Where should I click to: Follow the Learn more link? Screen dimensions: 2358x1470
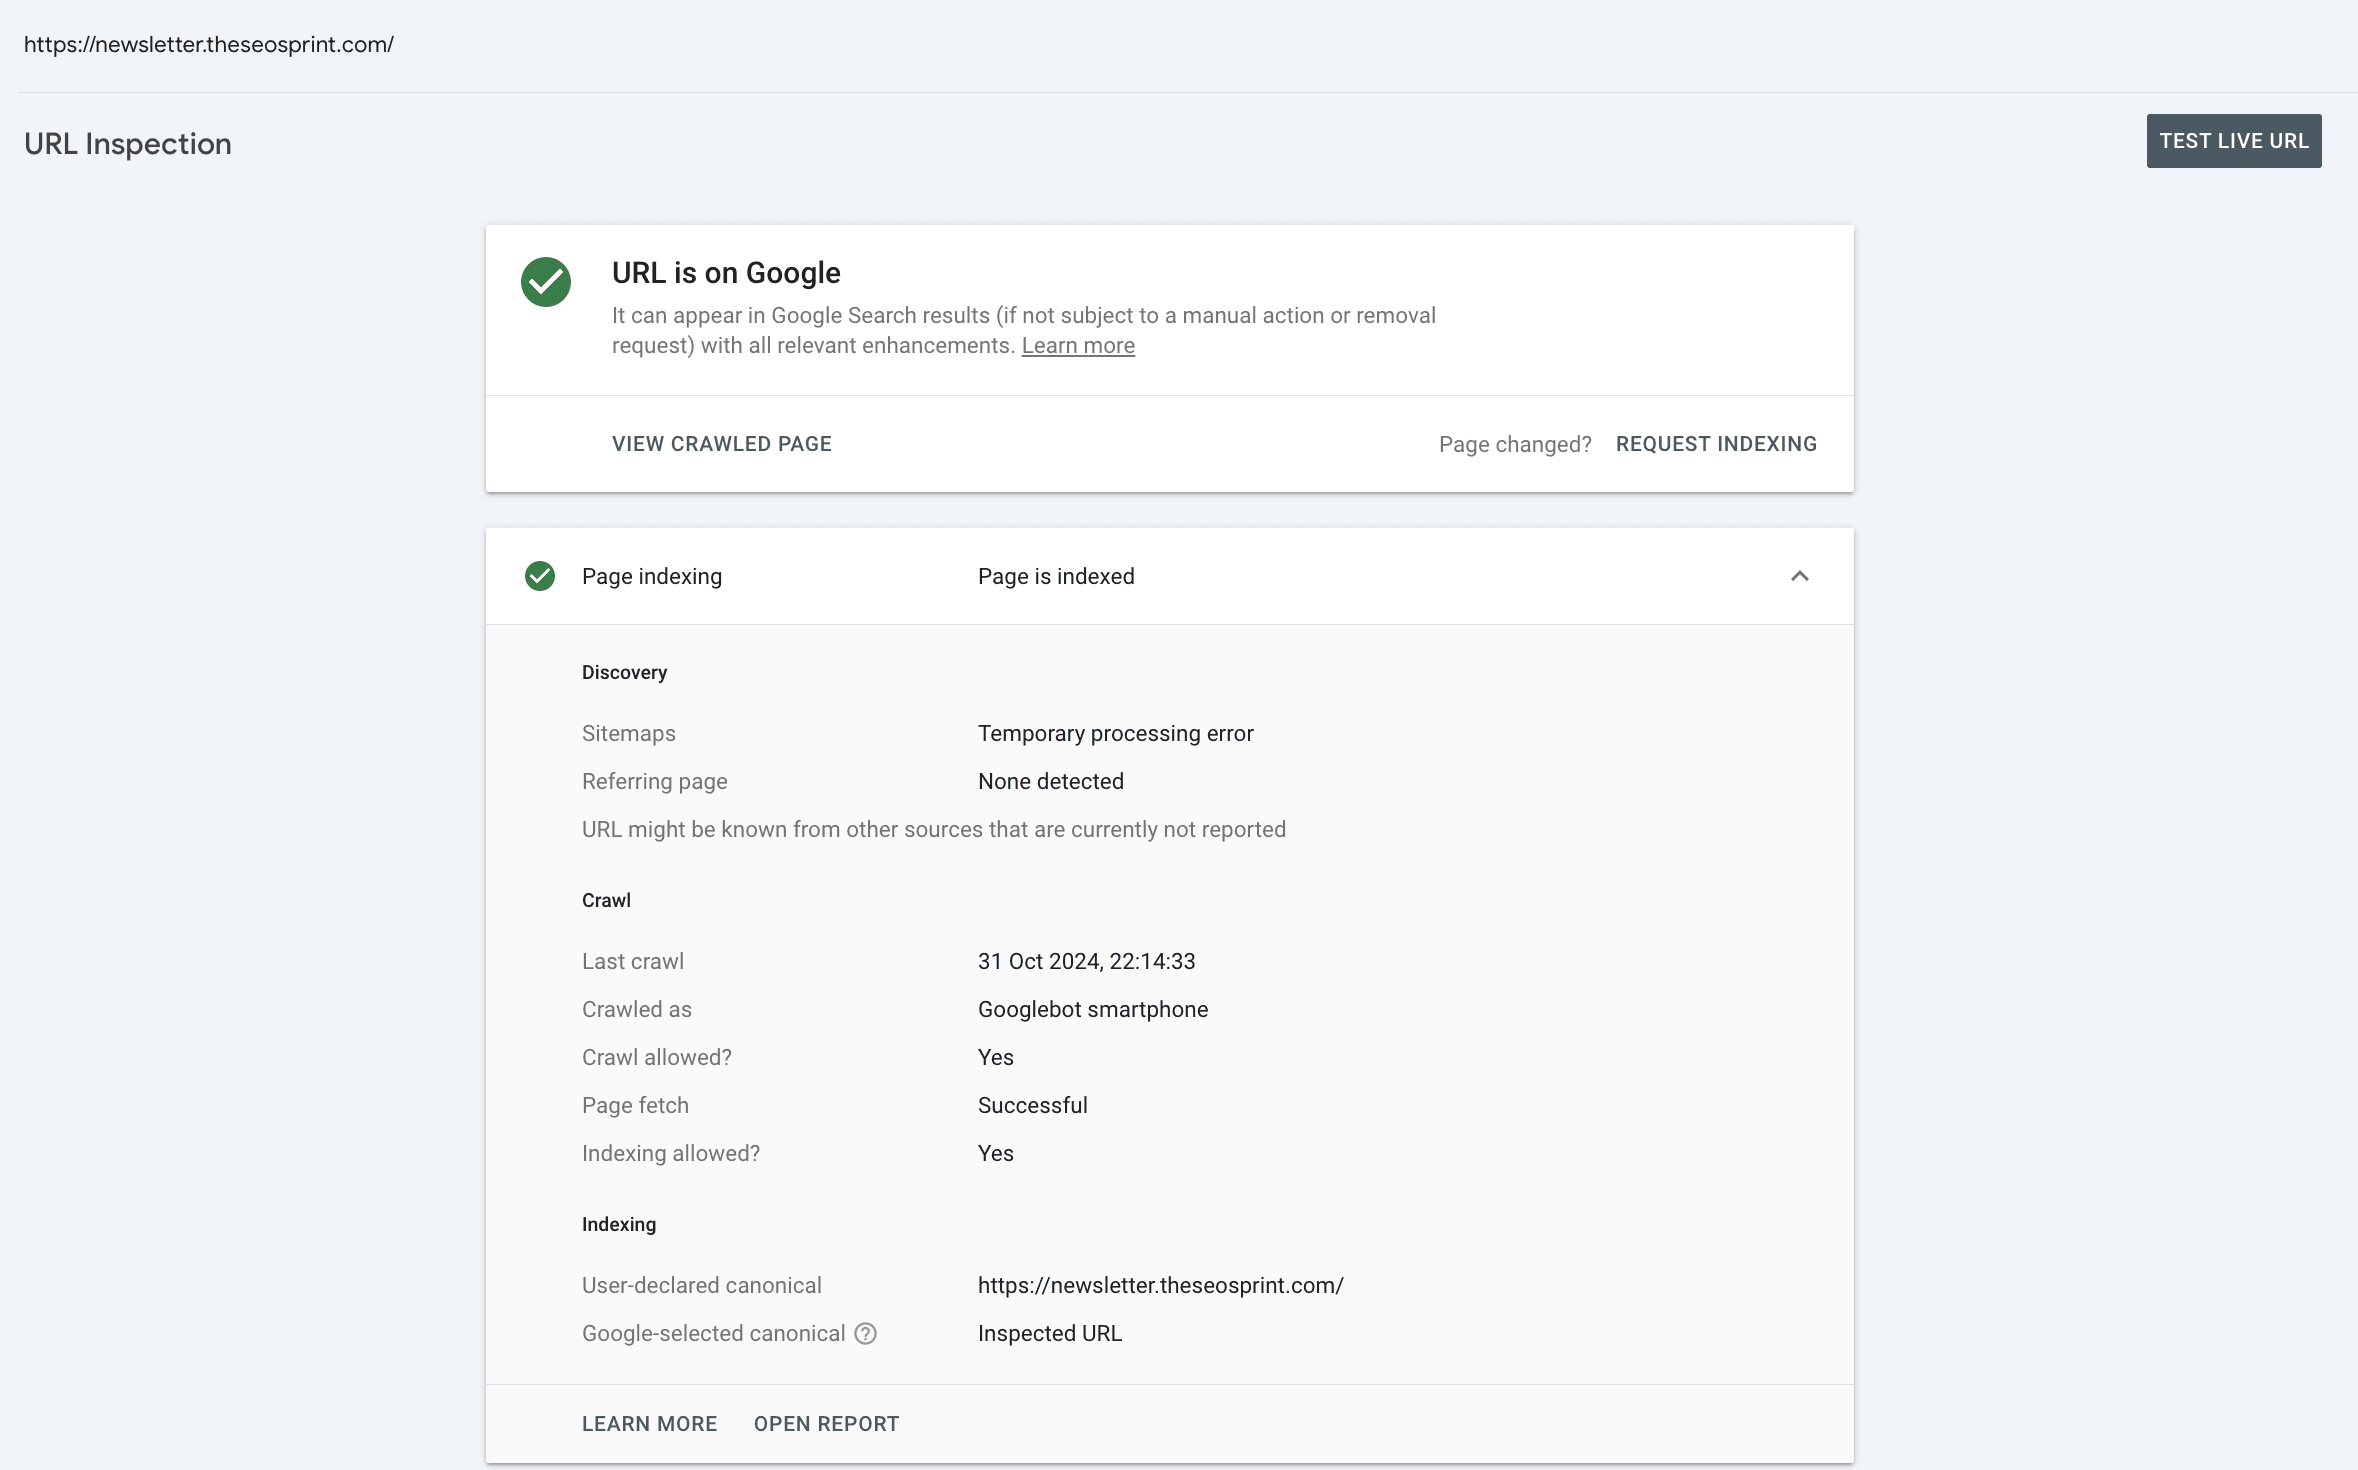(x=1078, y=346)
